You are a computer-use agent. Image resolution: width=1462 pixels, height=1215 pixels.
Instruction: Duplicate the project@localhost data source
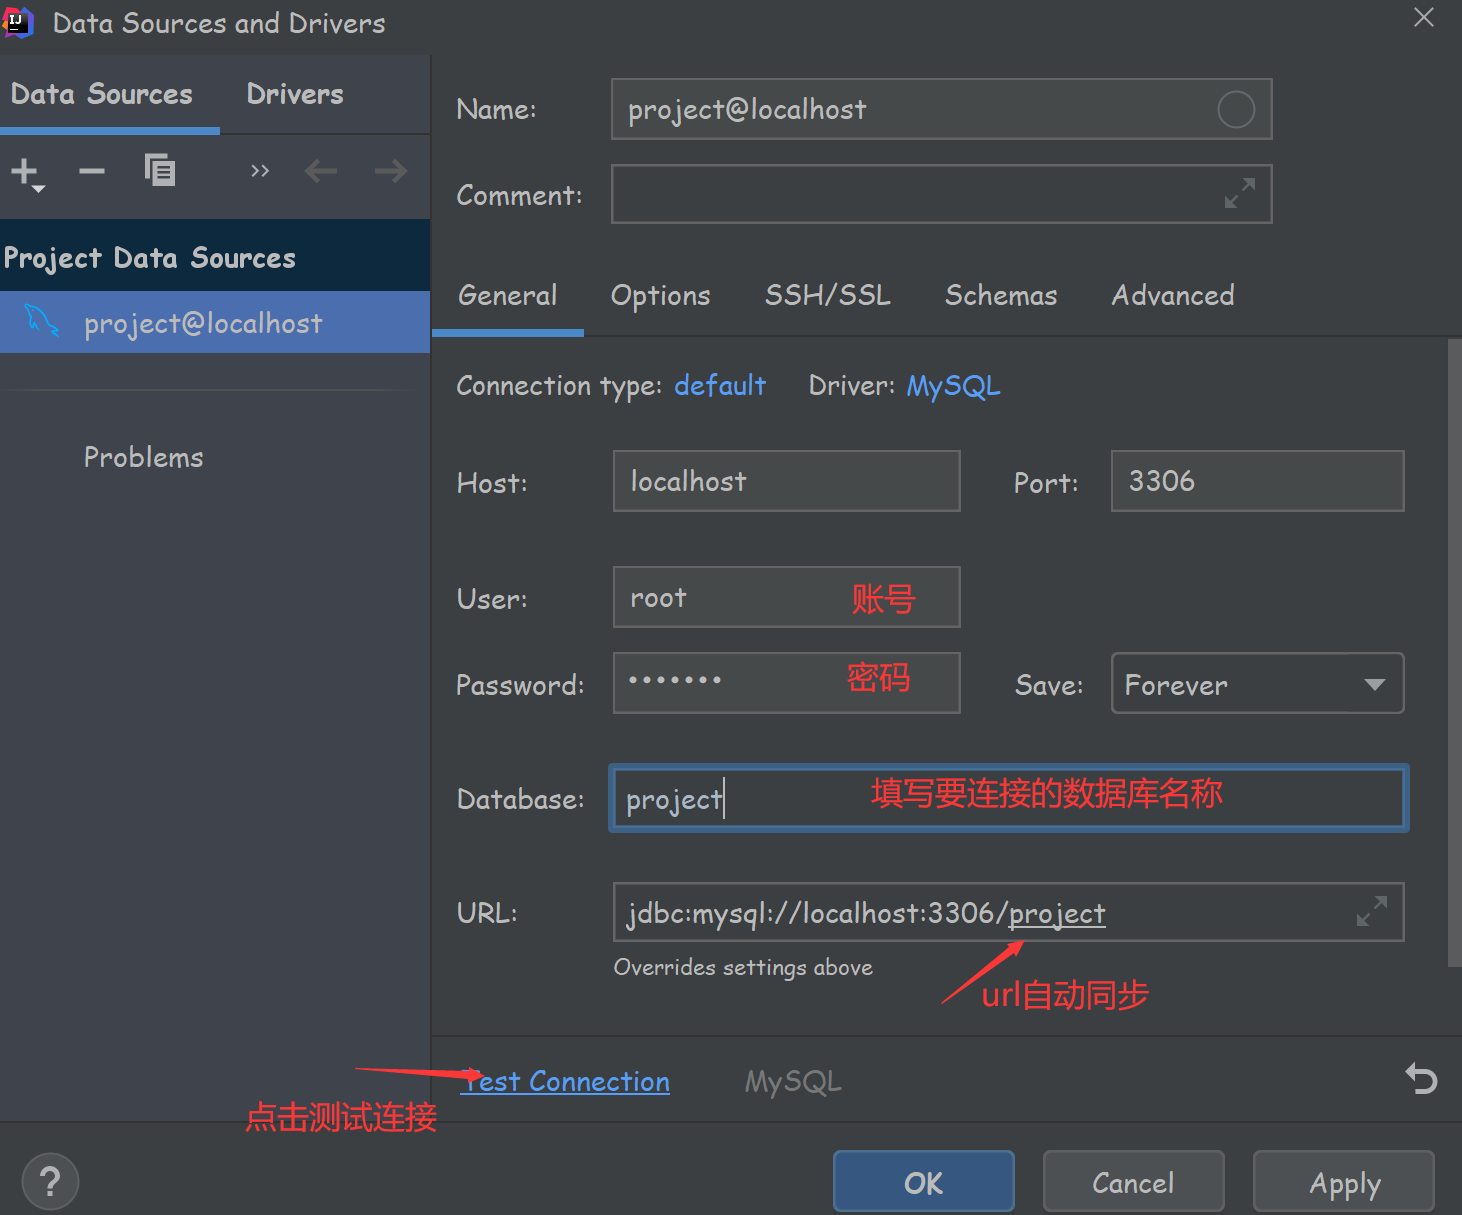(160, 170)
